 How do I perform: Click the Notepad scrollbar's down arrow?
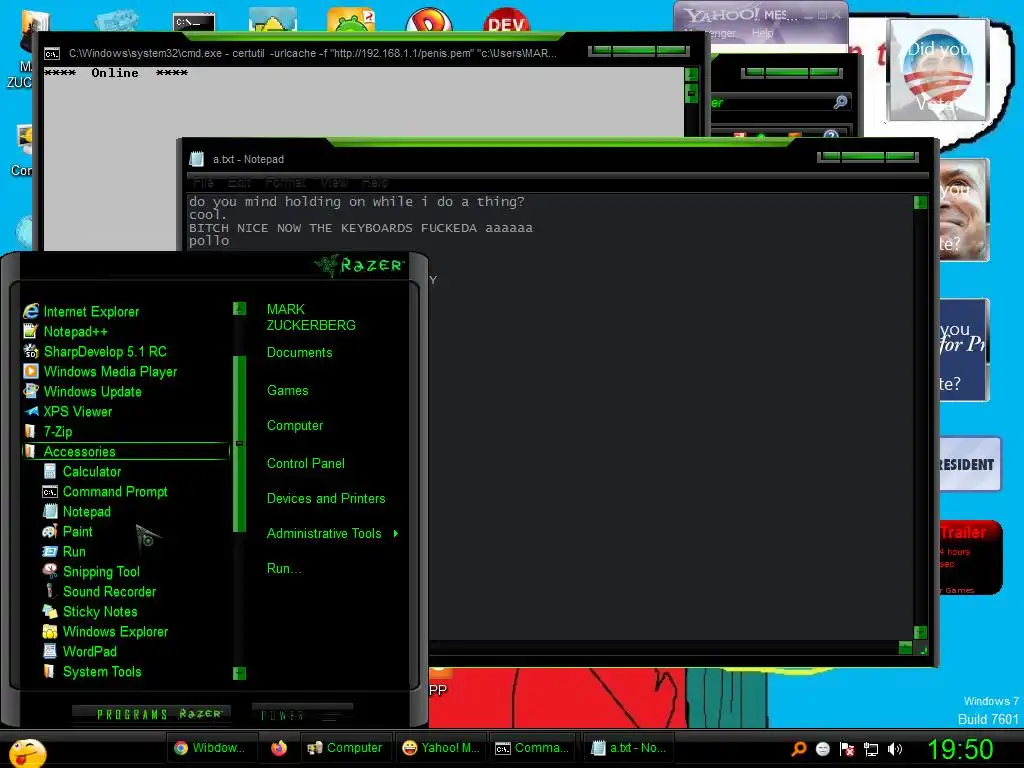coord(921,632)
